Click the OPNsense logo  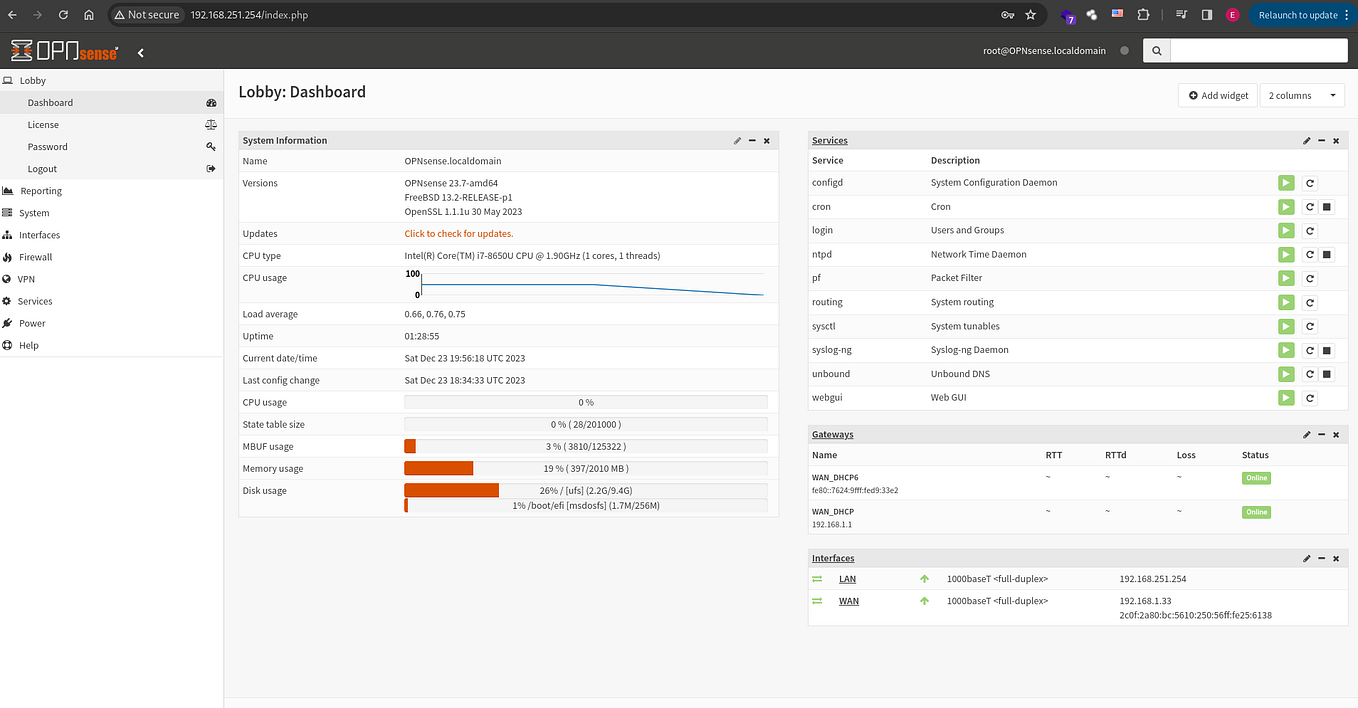pyautogui.click(x=65, y=51)
